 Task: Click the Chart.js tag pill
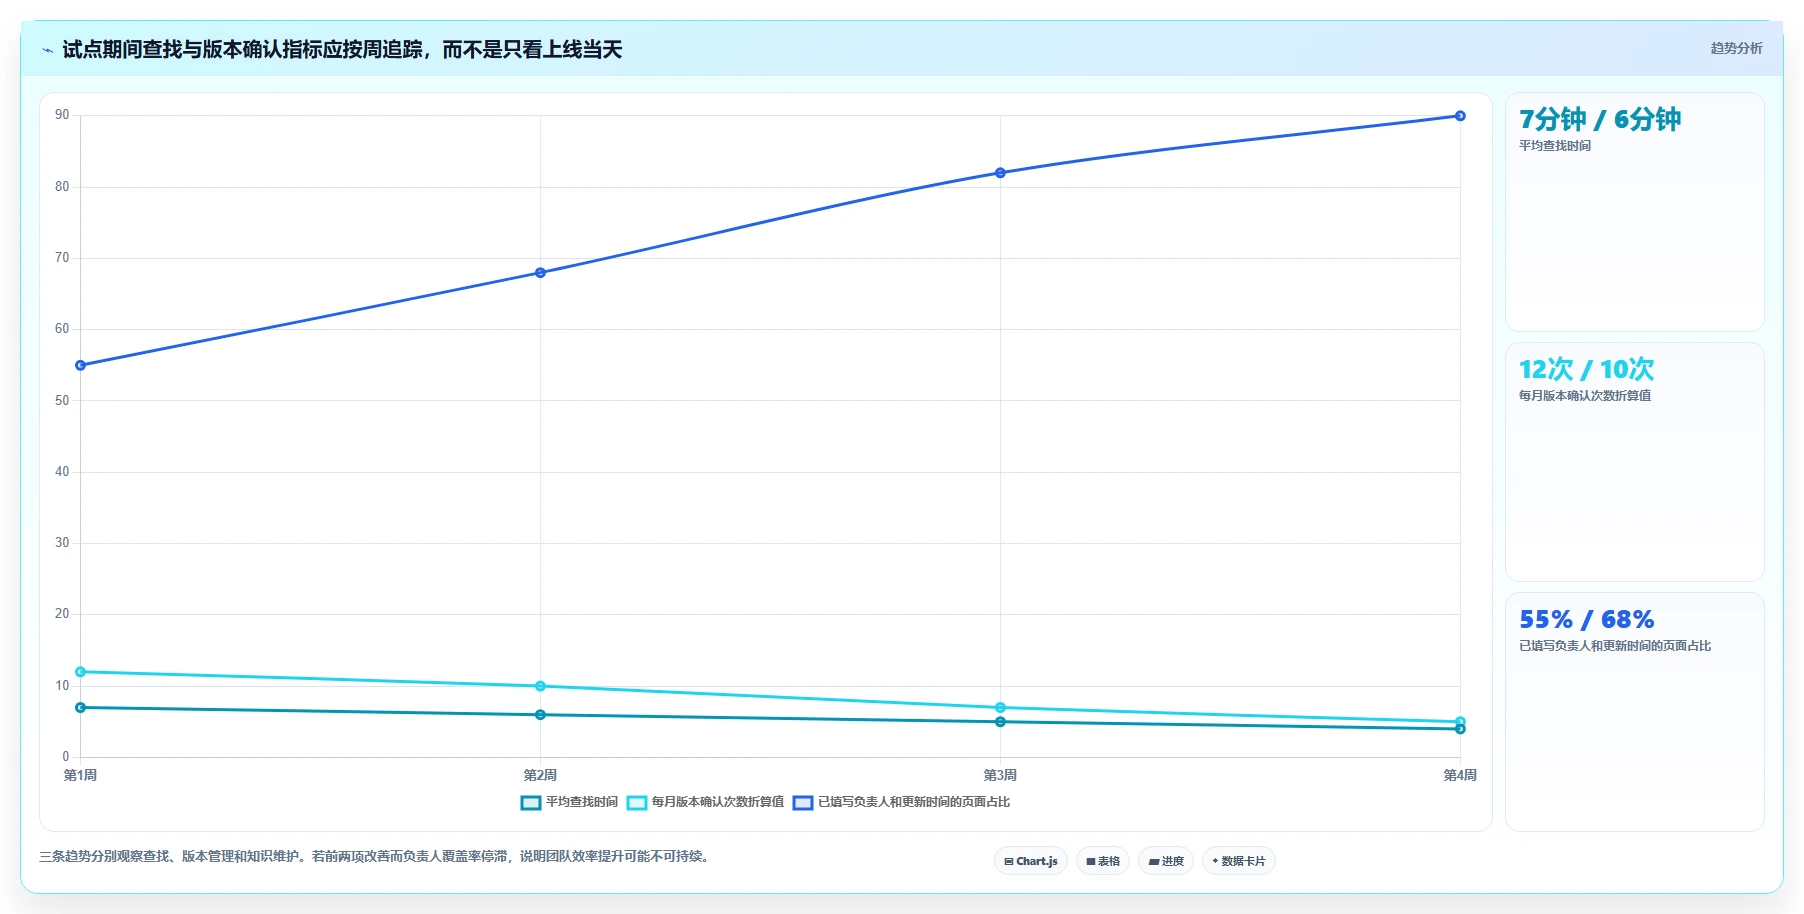[x=1031, y=861]
